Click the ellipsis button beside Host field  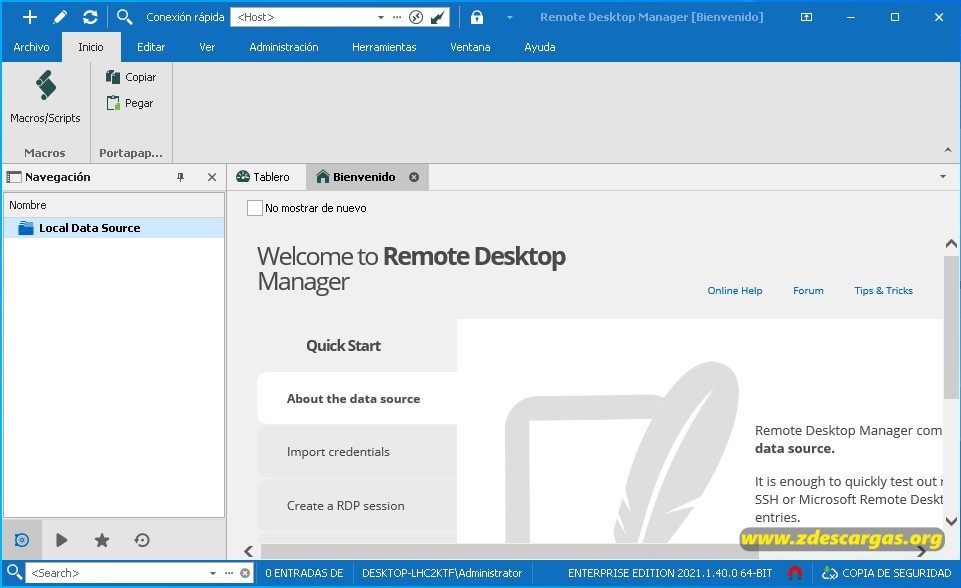(x=397, y=17)
